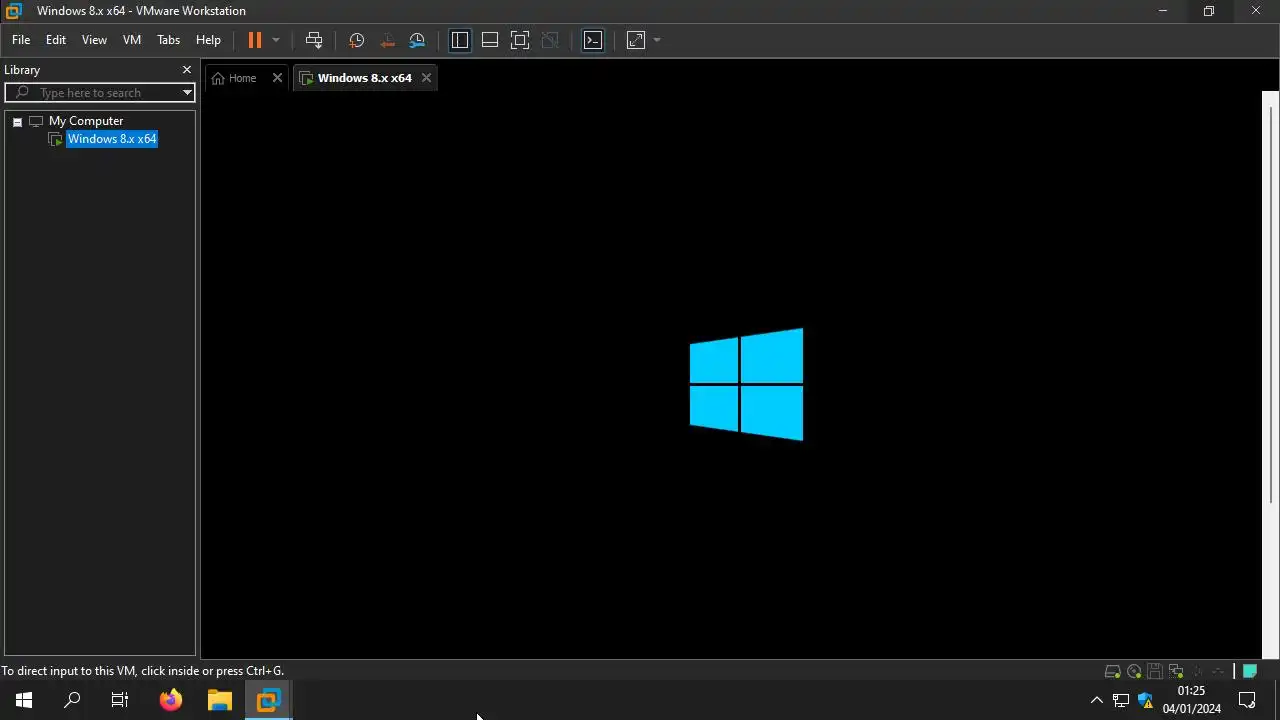Viewport: 1280px width, 720px height.
Task: Open the library search dropdown arrow
Action: click(187, 93)
